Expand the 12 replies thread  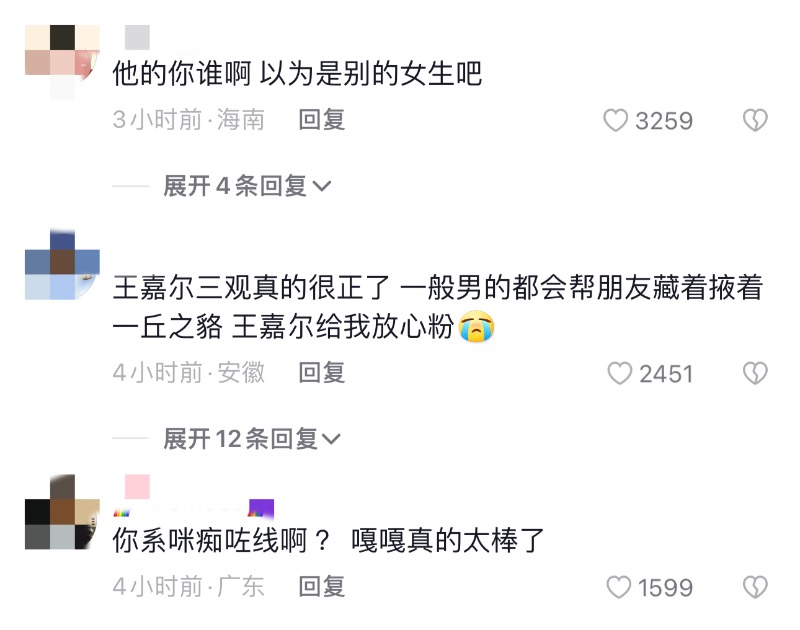tap(252, 439)
